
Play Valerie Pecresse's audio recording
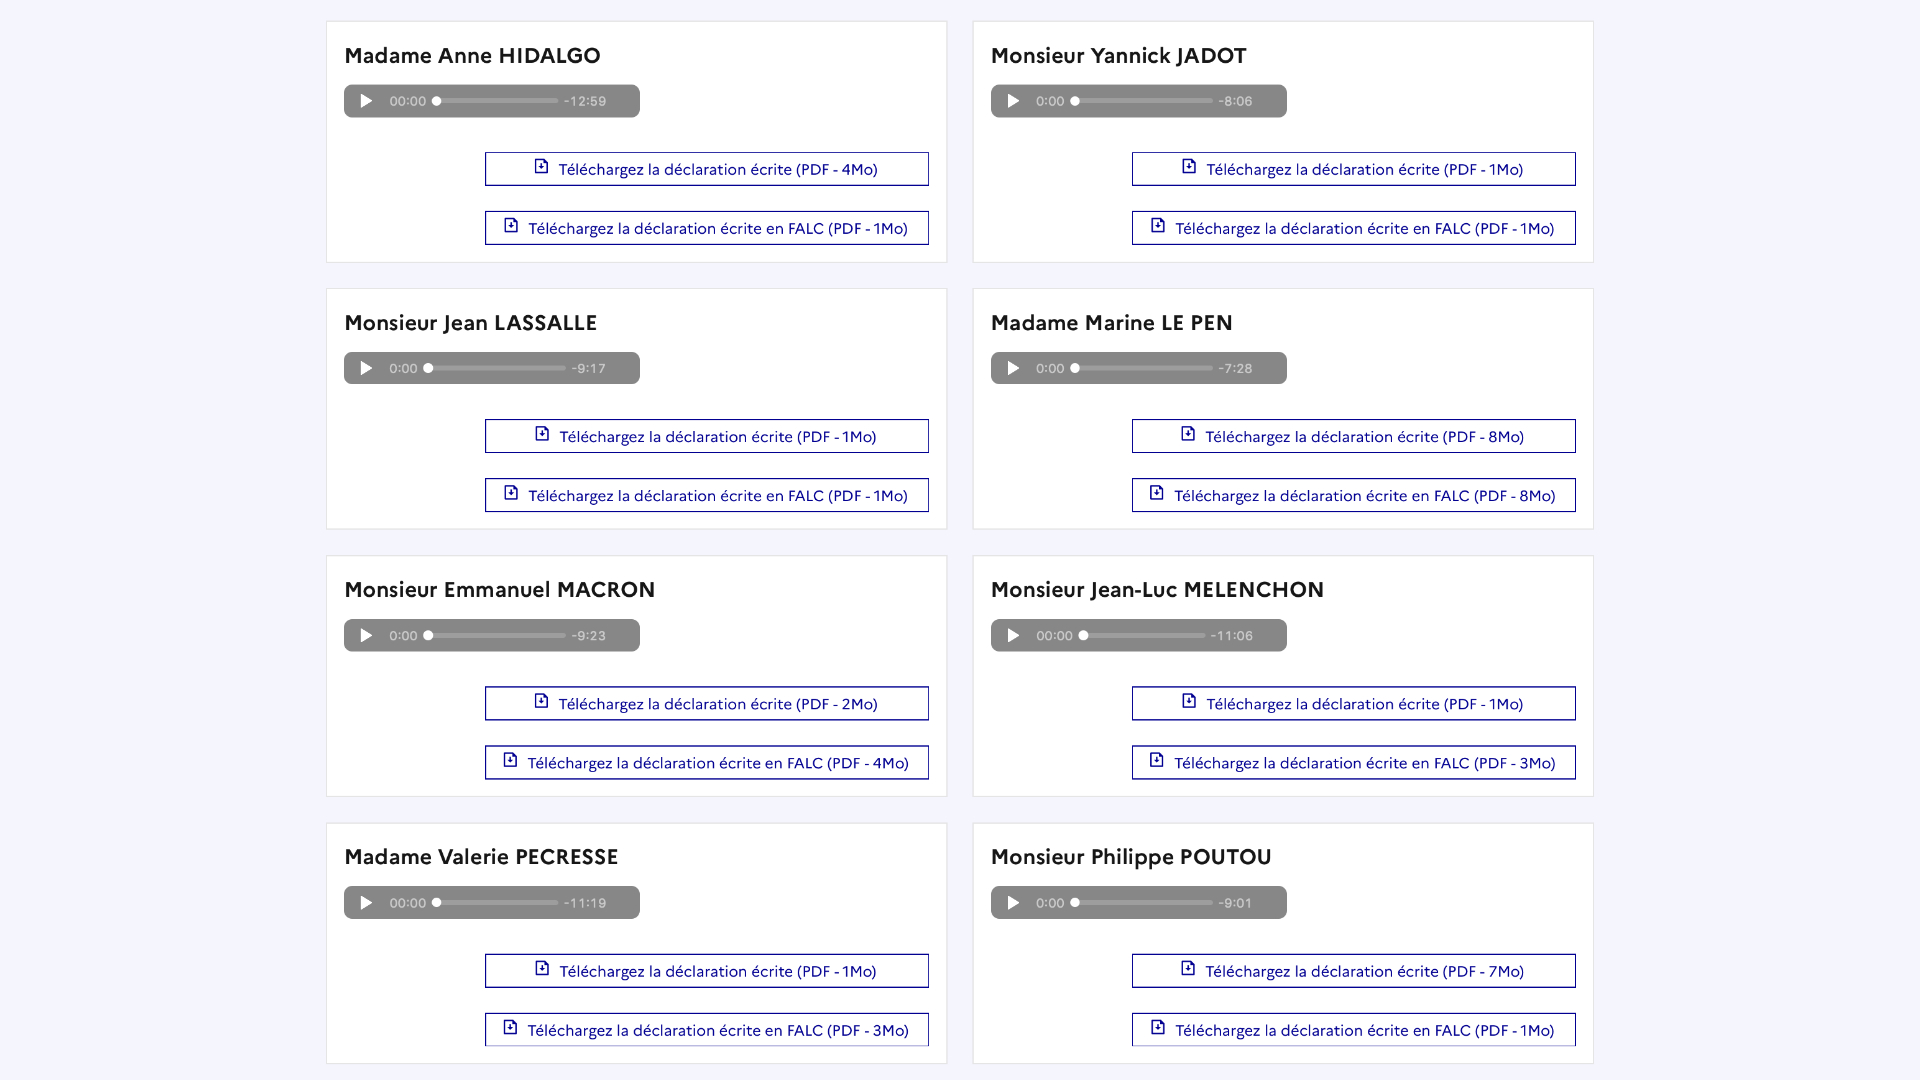point(366,902)
